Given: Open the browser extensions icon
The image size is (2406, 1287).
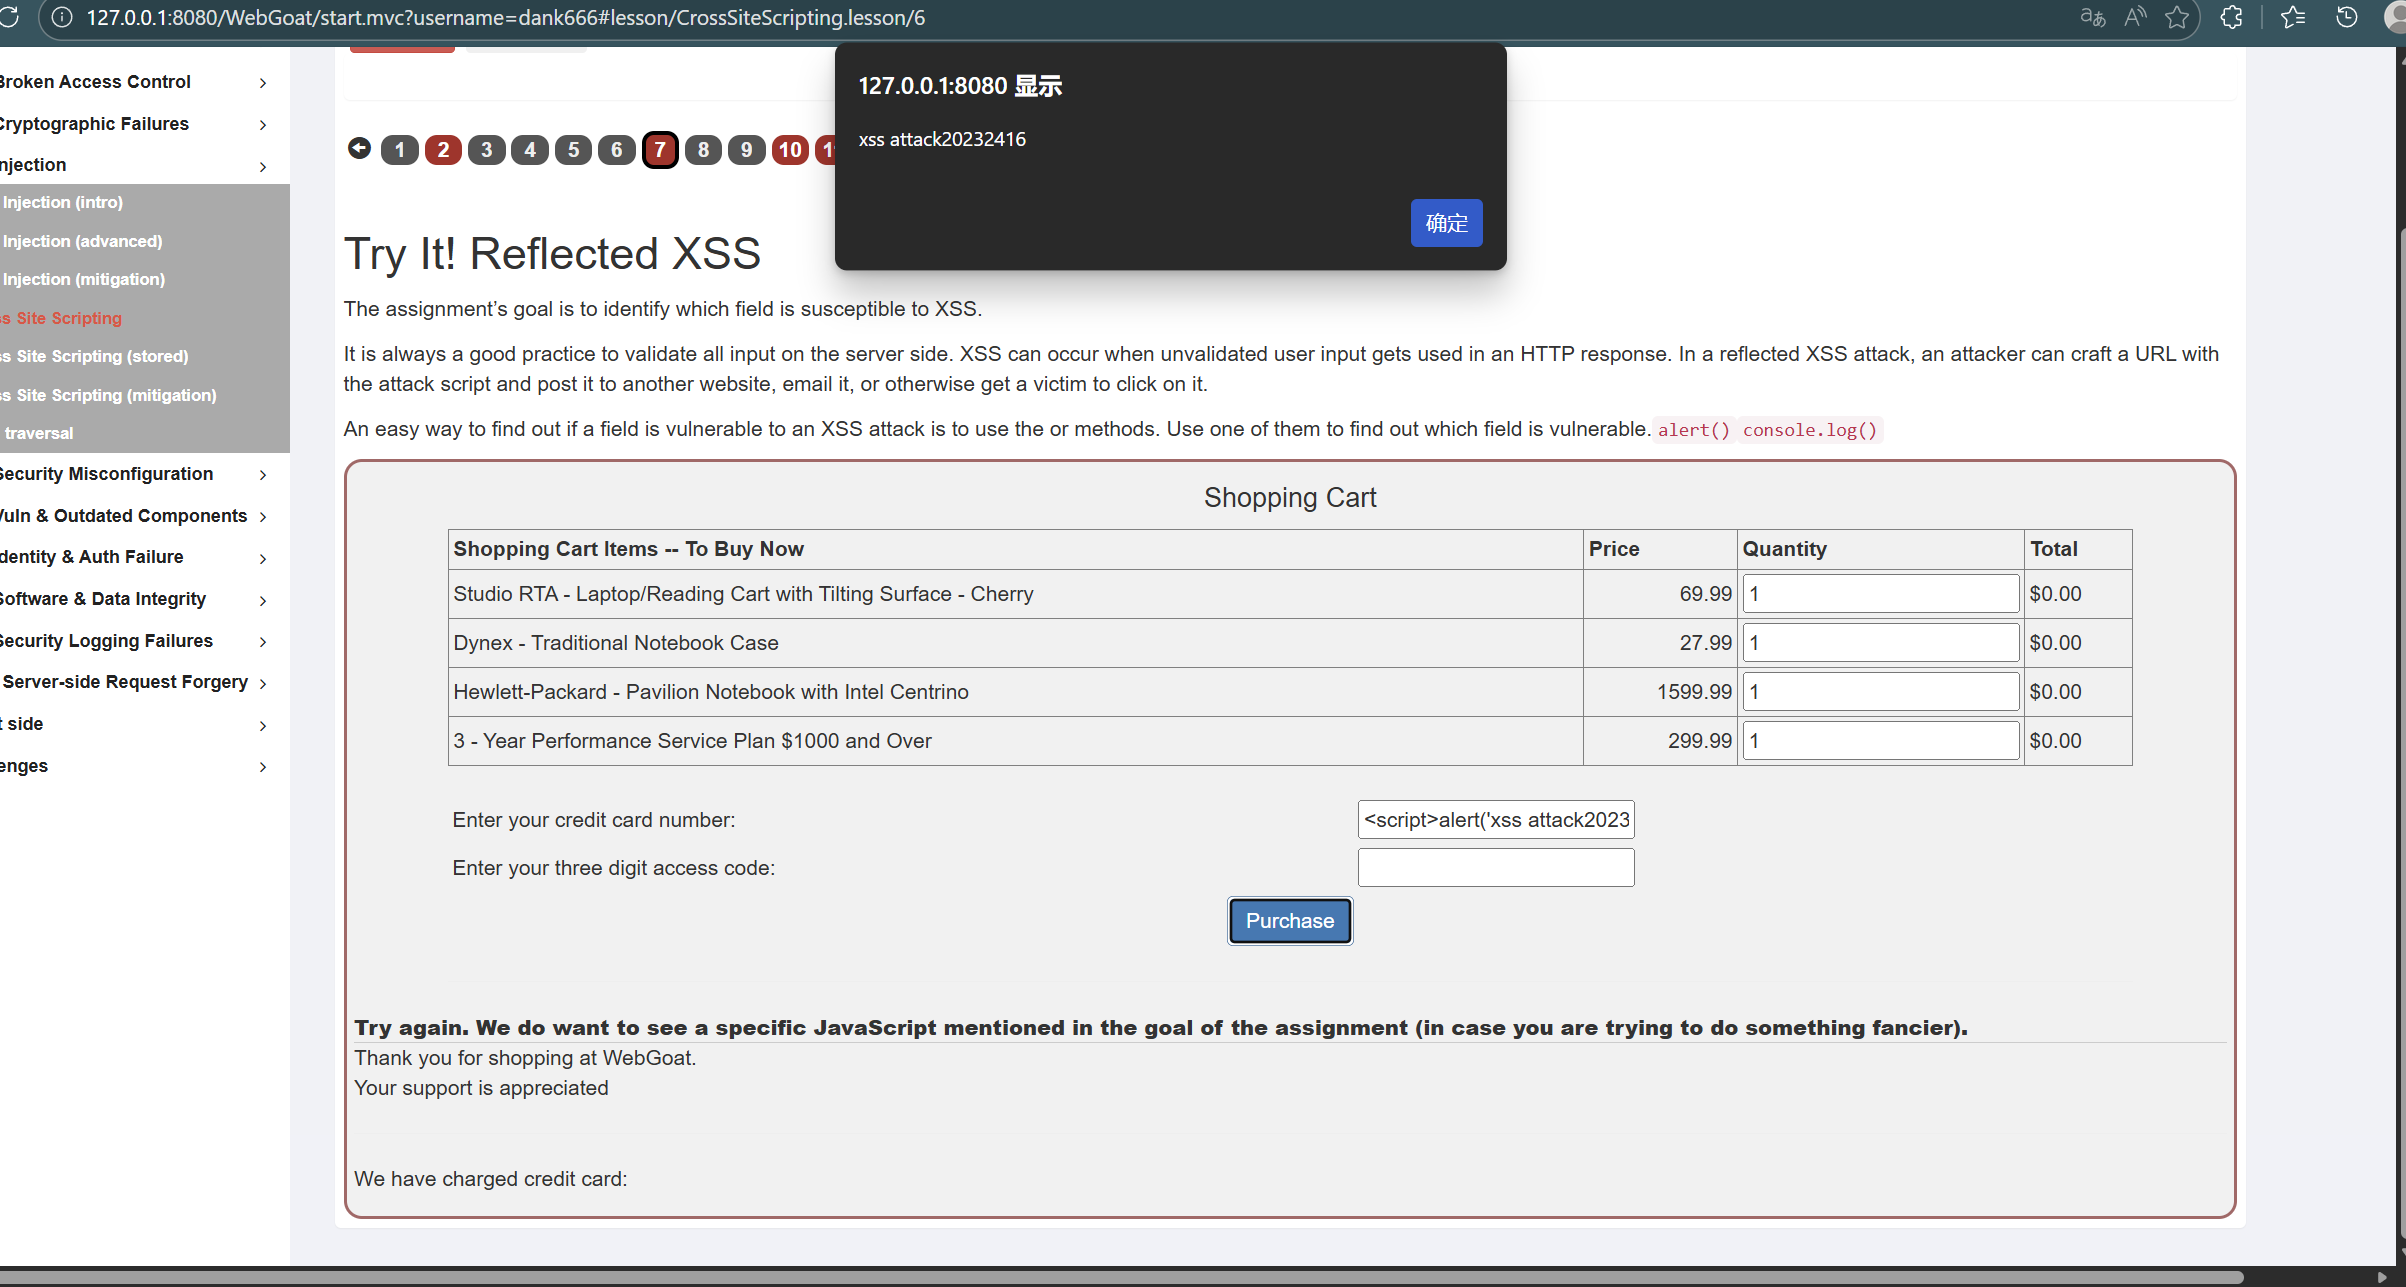Looking at the screenshot, I should (x=2231, y=17).
